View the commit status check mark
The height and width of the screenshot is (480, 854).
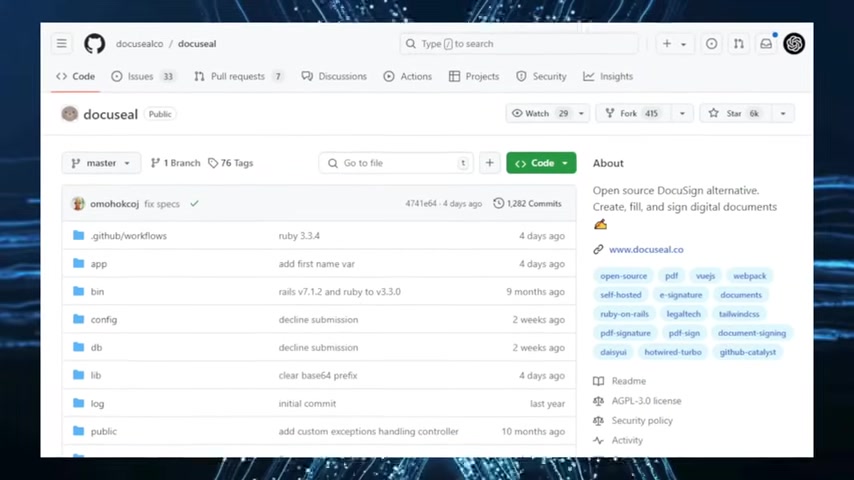click(x=194, y=203)
